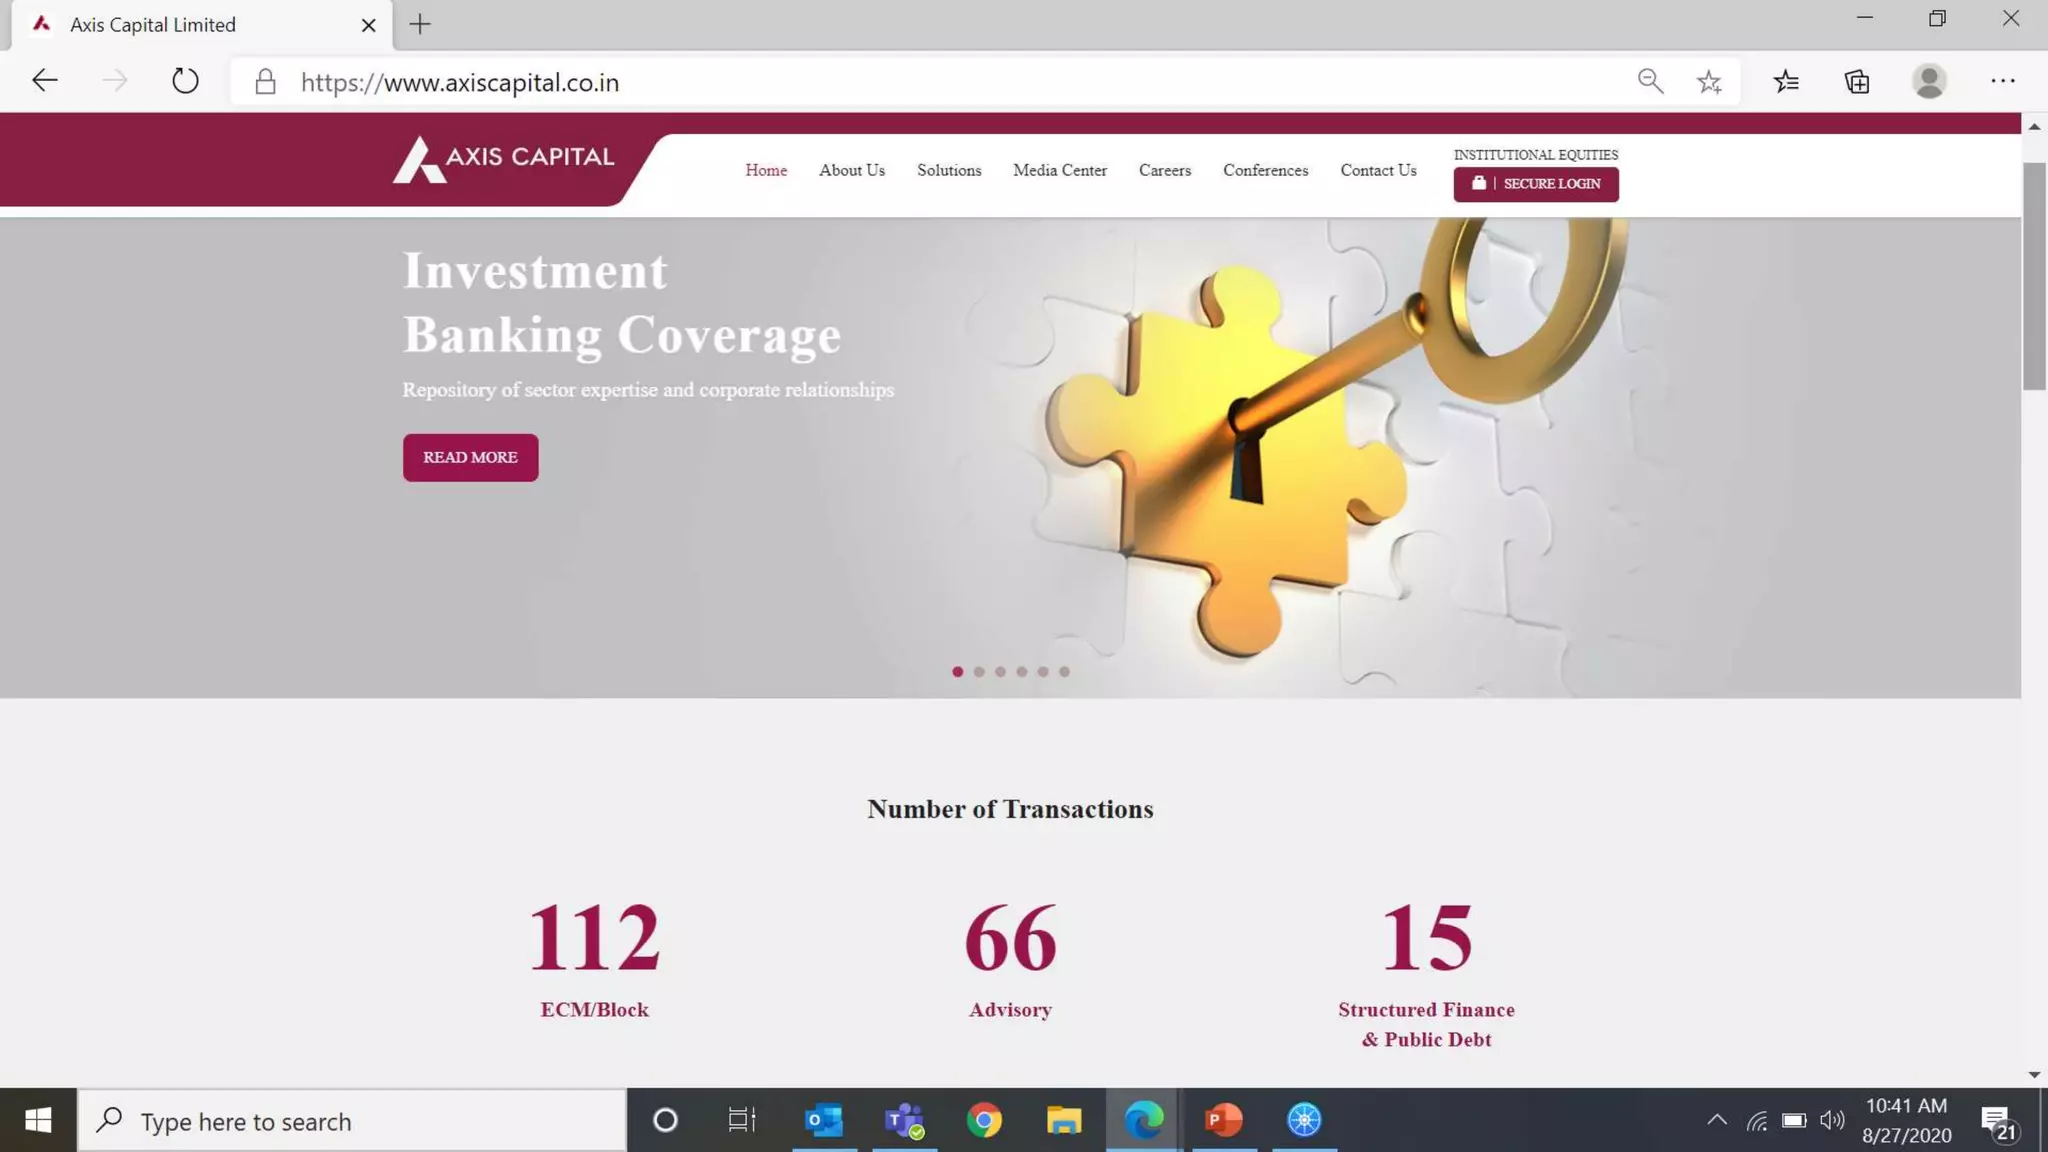2048x1152 pixels.
Task: Select the fifth carousel dot
Action: (1043, 672)
